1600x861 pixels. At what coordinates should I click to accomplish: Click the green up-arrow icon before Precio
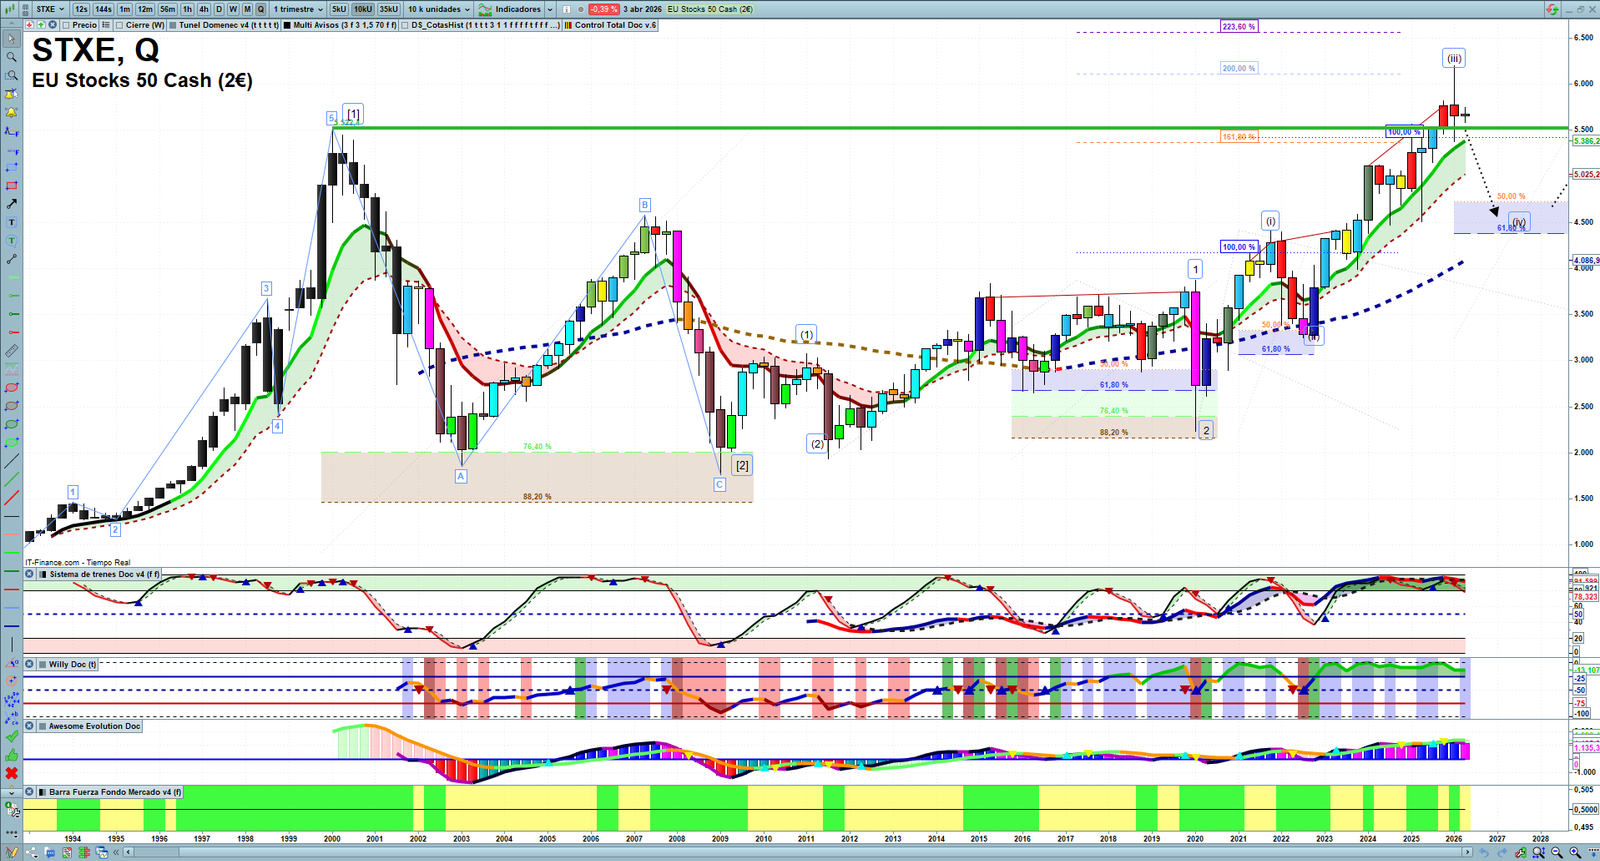tap(41, 25)
